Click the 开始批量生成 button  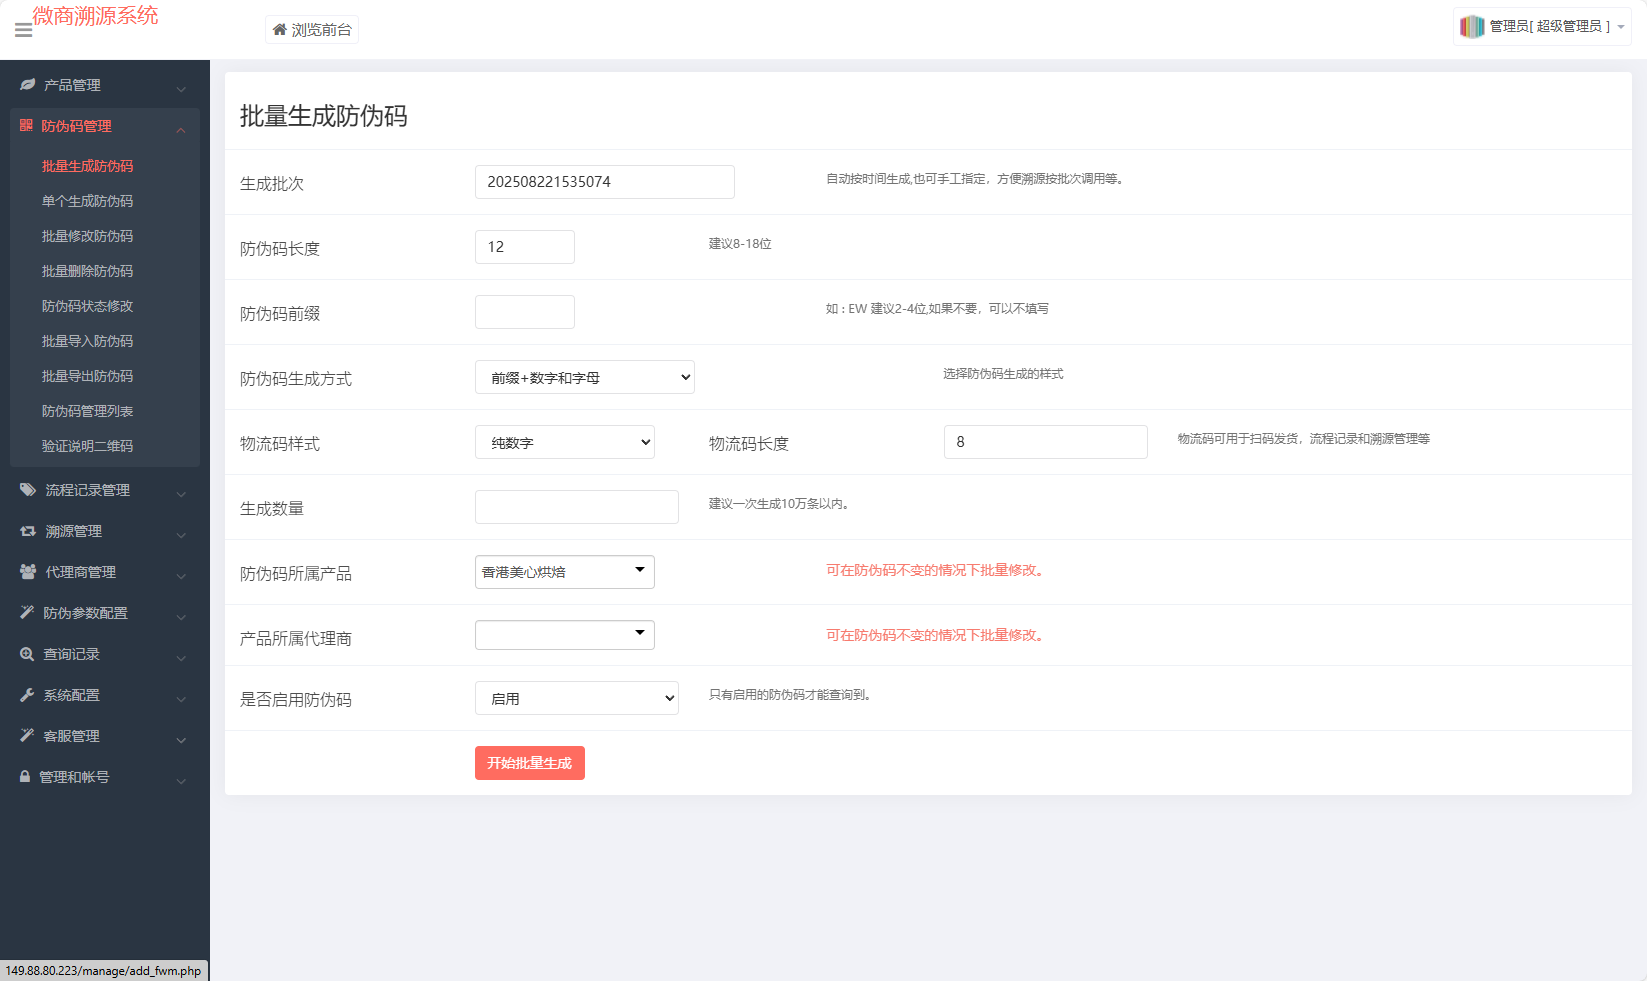point(529,763)
